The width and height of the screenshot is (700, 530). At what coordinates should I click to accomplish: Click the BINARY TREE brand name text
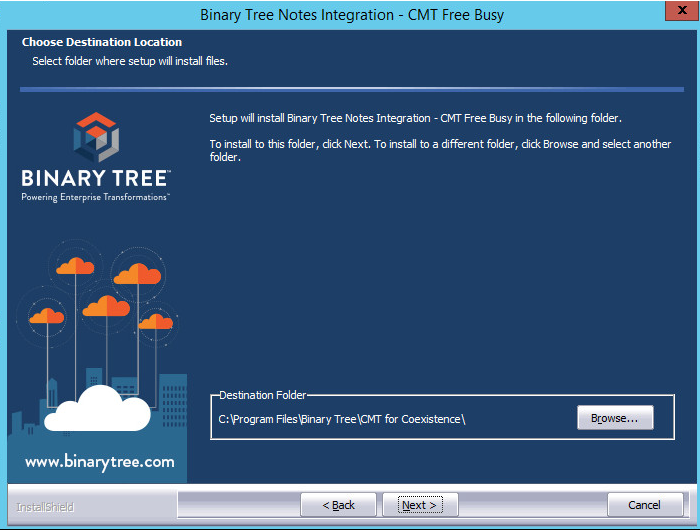point(96,178)
